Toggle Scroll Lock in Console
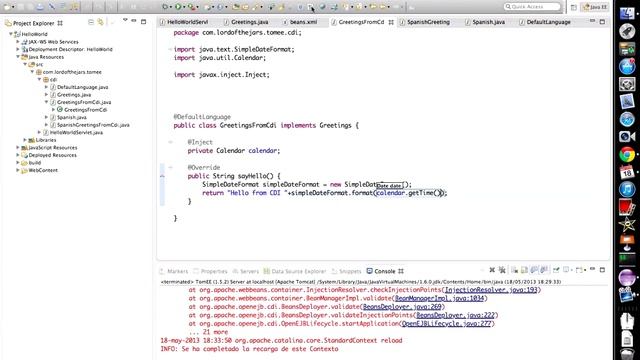Screen dimensions: 640x360 [x=524, y=270]
